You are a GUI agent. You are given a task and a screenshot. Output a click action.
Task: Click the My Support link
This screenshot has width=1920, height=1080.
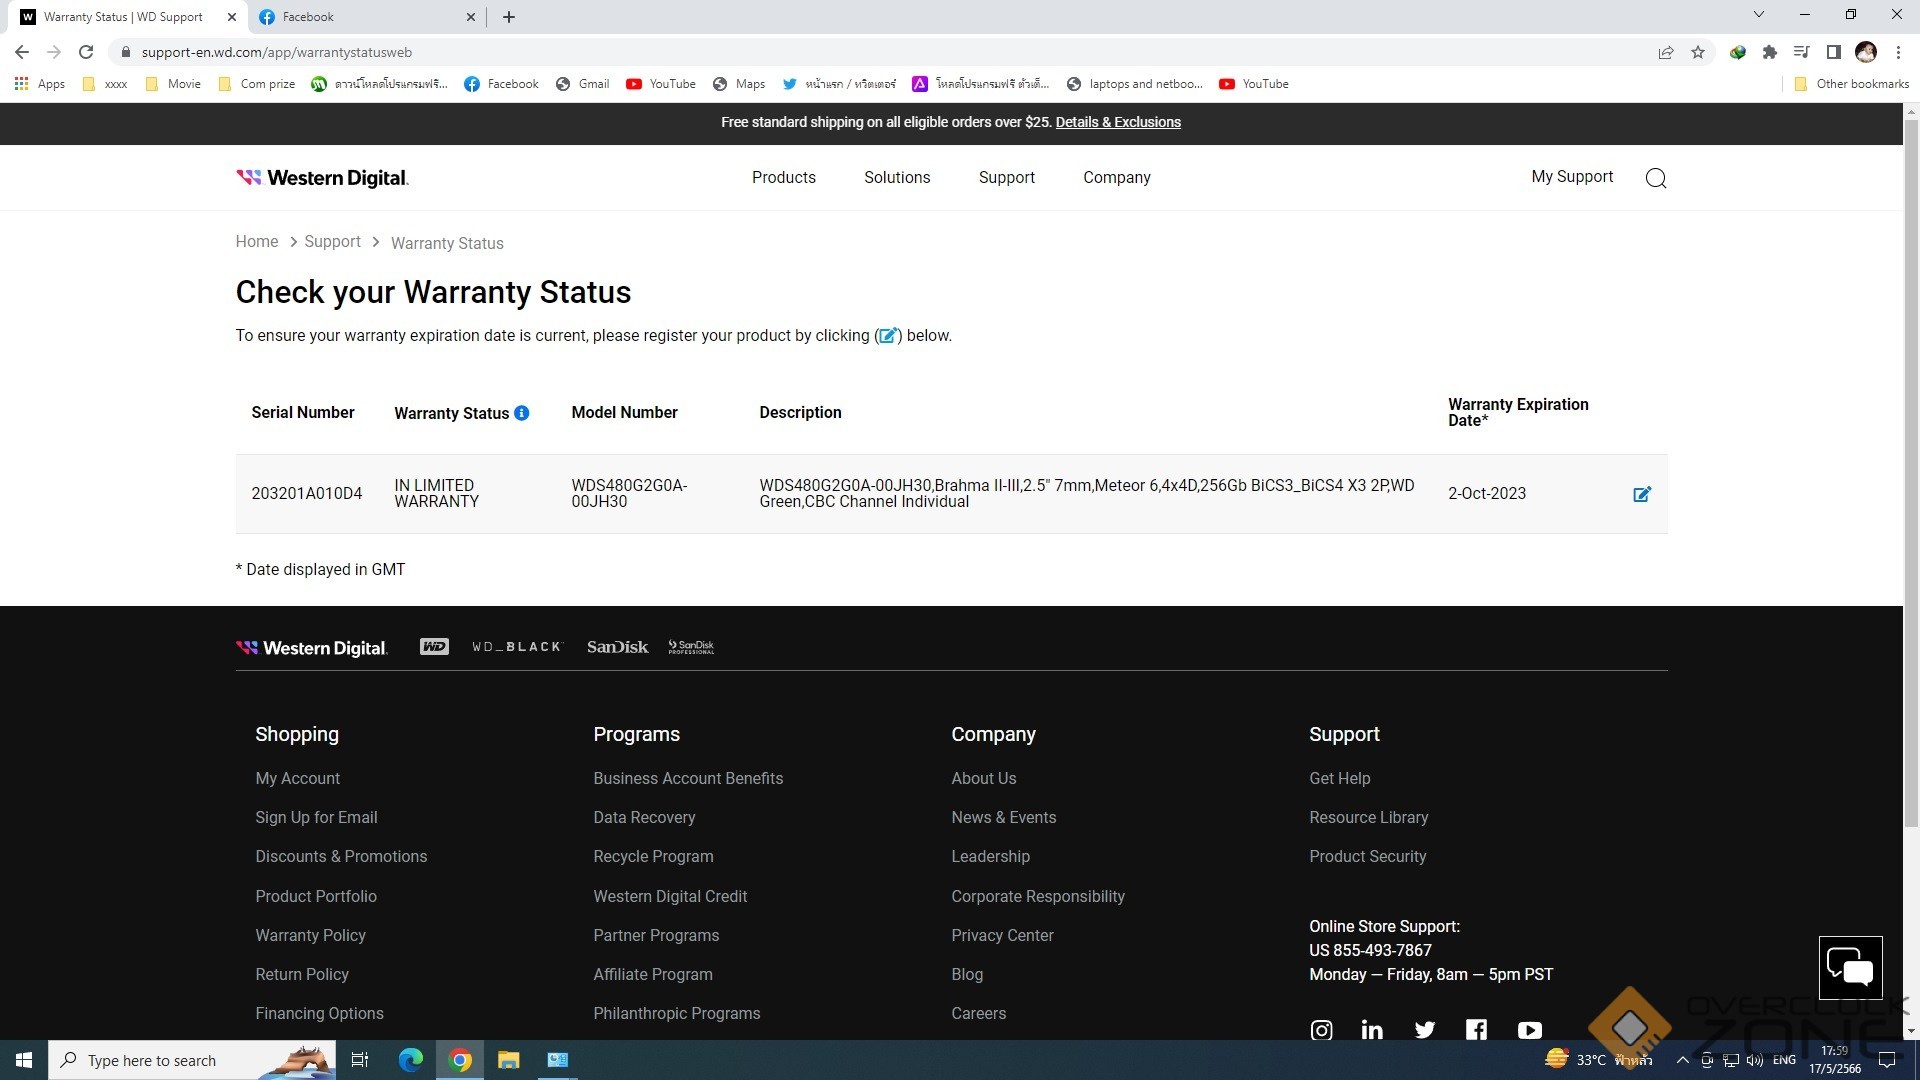pos(1572,176)
